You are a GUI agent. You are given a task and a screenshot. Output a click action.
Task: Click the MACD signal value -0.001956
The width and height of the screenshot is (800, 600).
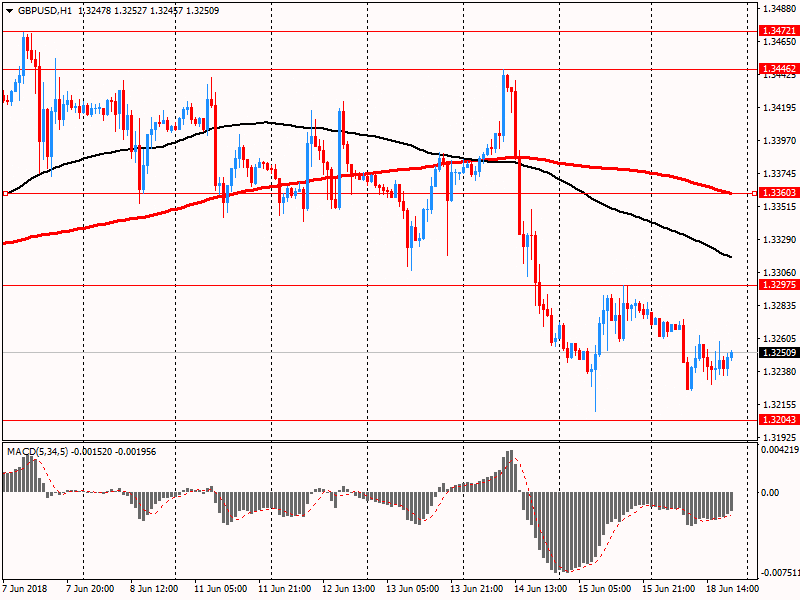135,452
